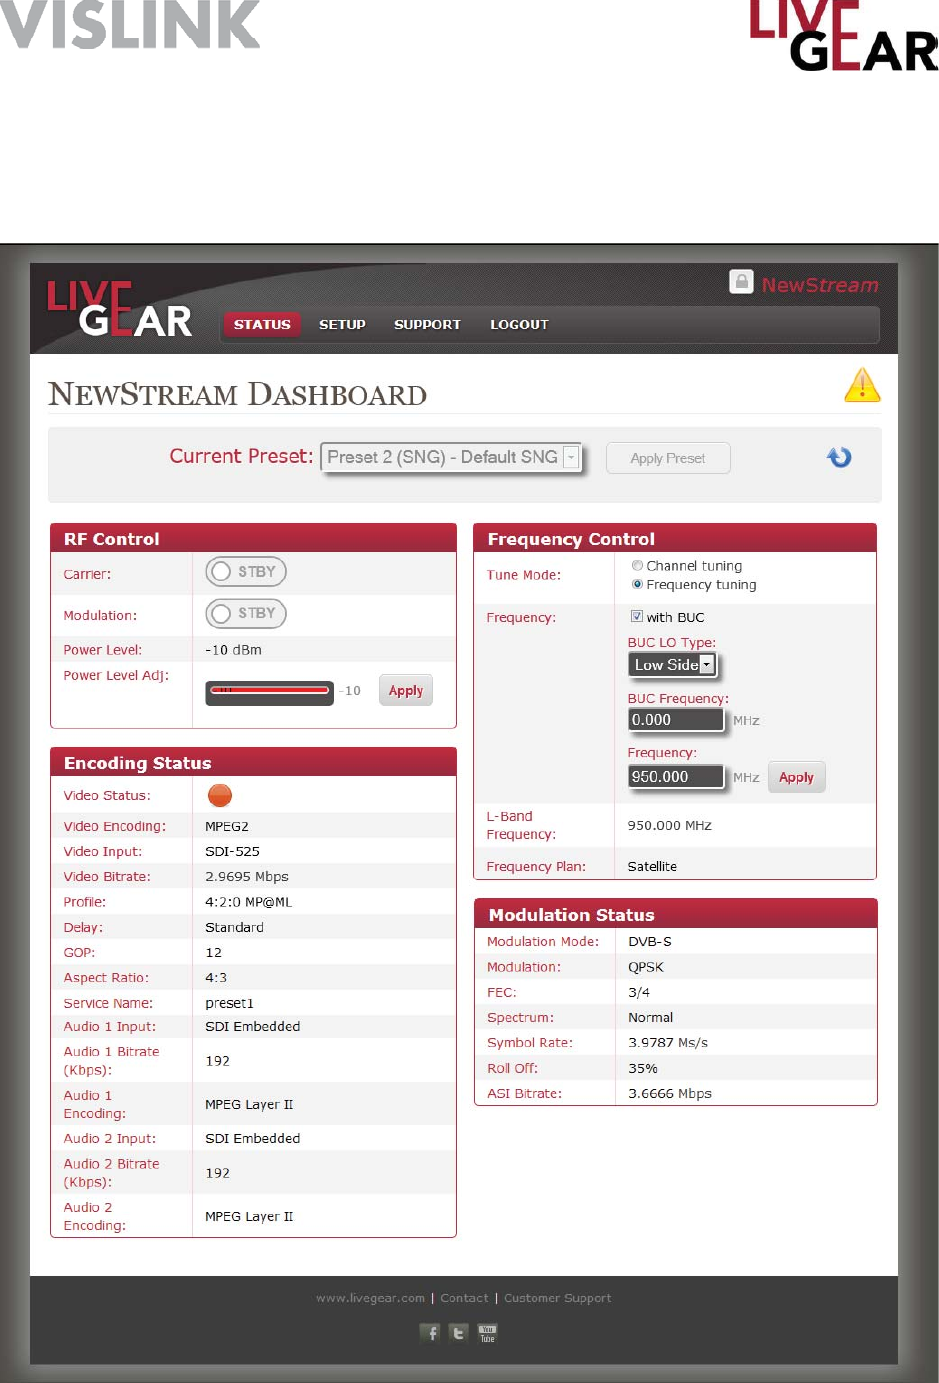
Task: Click the Aspect Ratio value 4:3
Action: pos(216,977)
